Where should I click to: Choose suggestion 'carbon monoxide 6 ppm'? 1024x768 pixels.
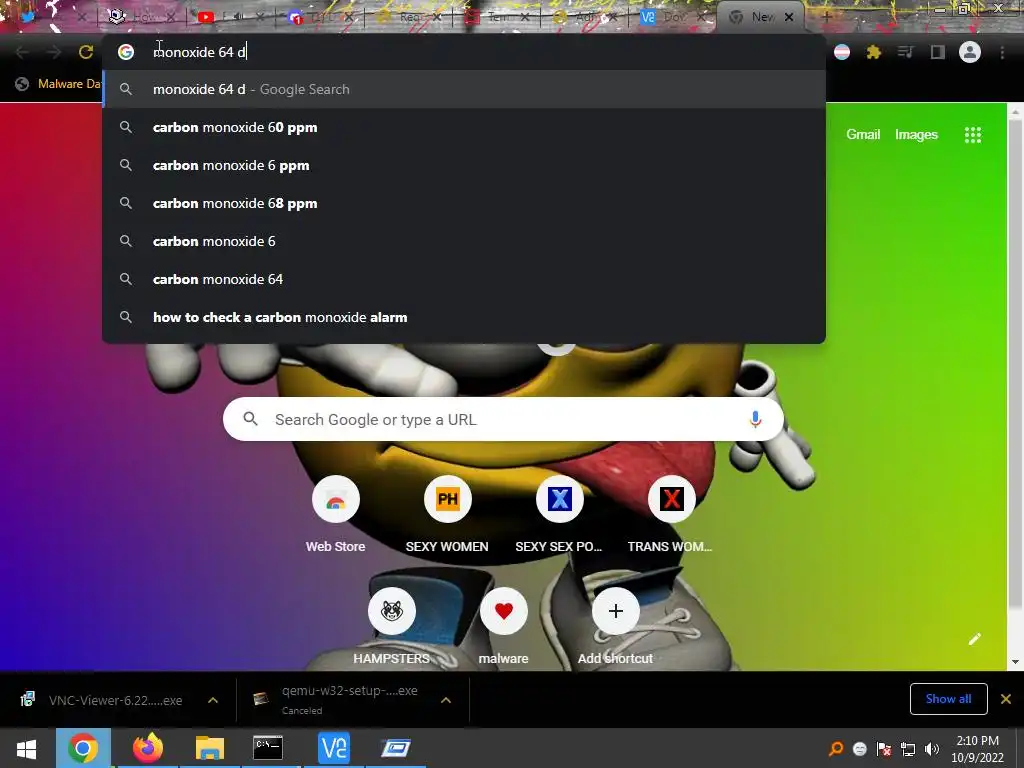pyautogui.click(x=464, y=165)
